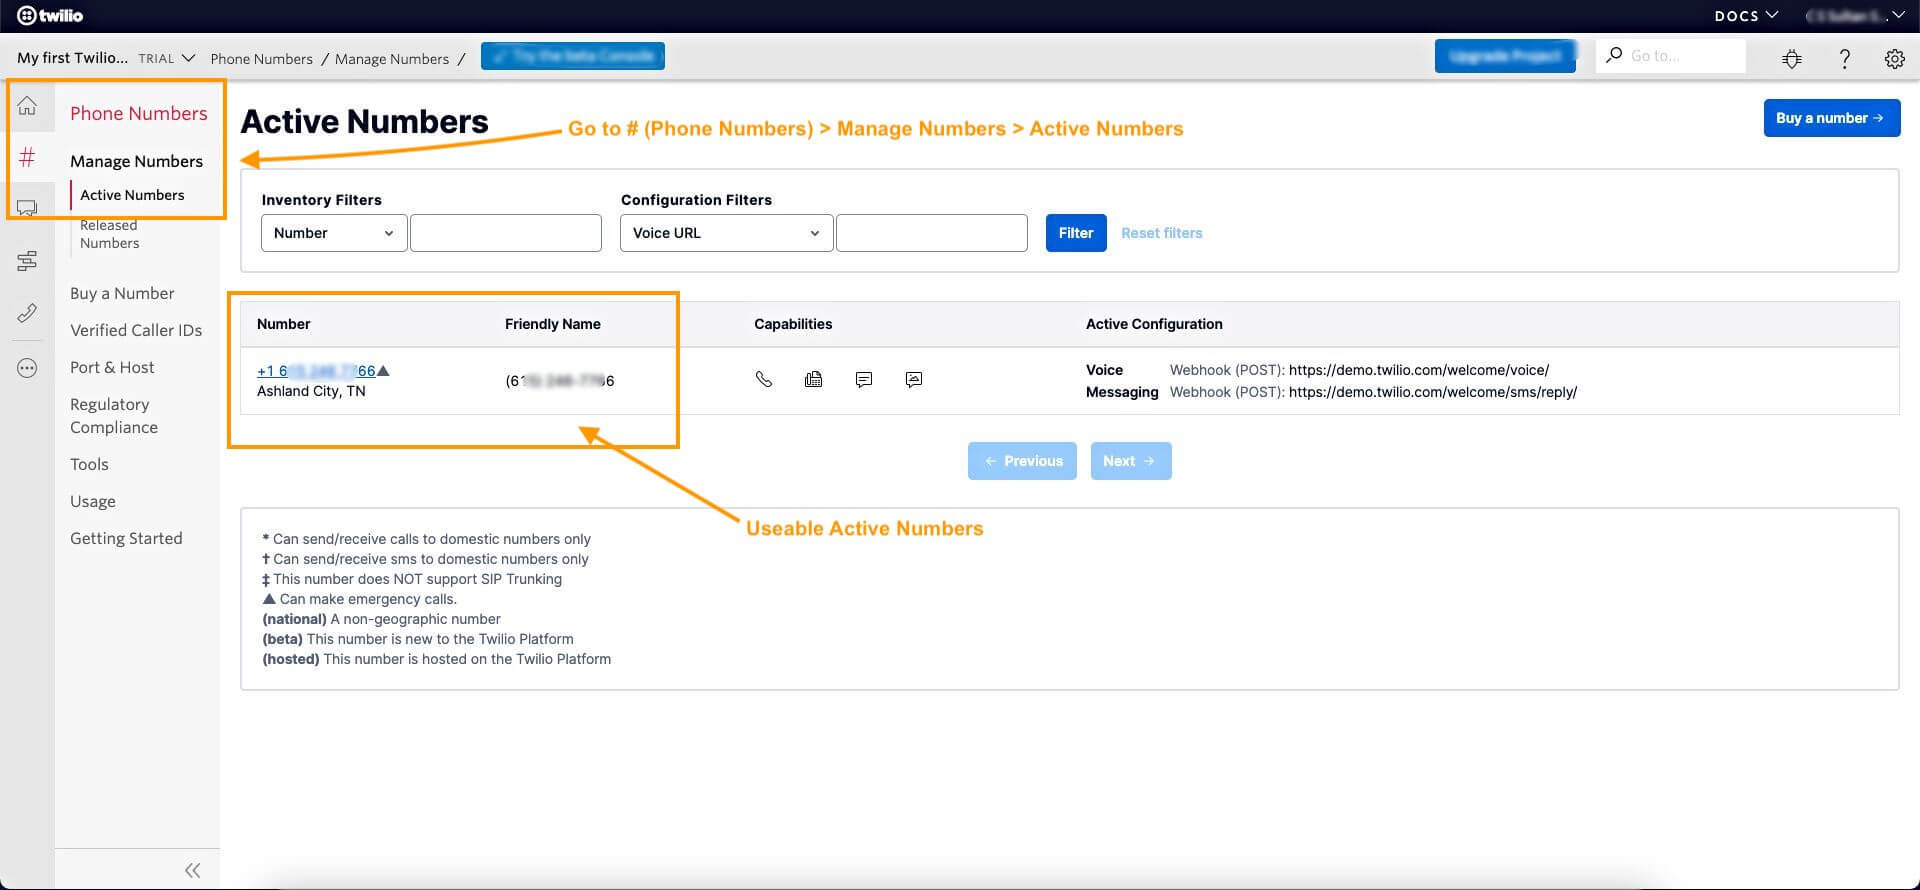
Task: Focus the configuration filter text field
Action: 932,233
